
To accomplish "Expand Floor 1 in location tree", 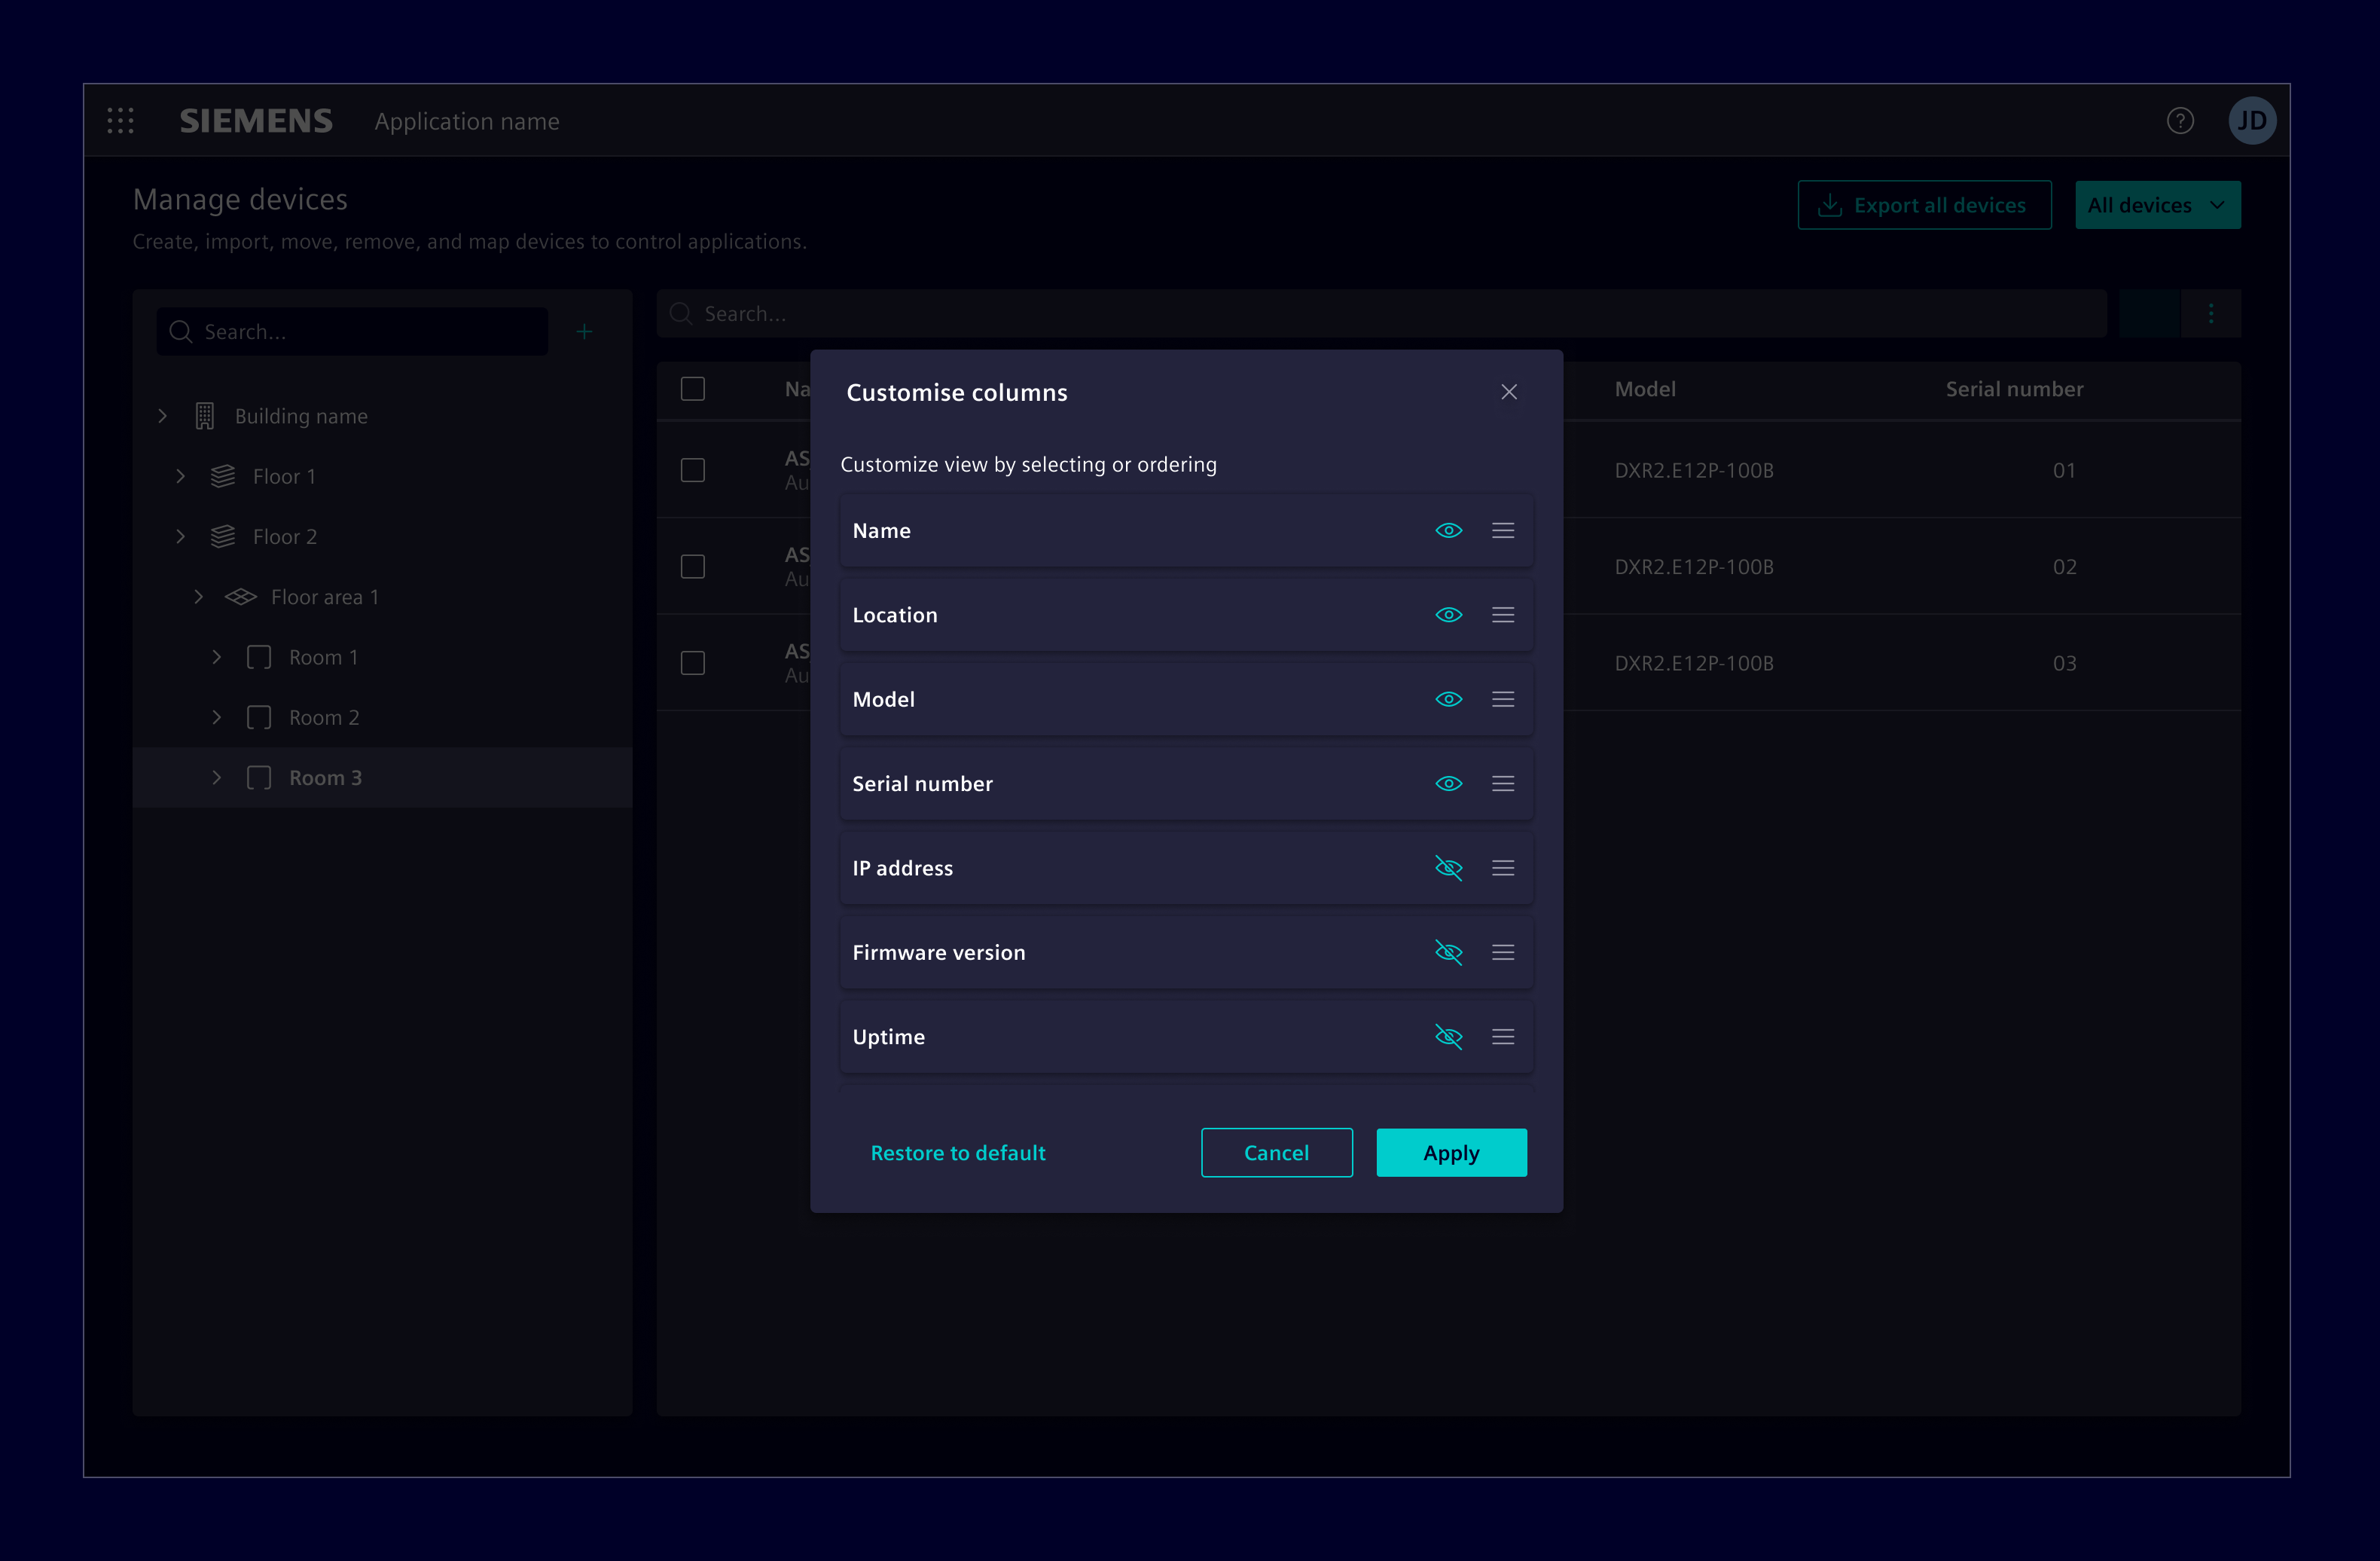I will click(x=181, y=477).
